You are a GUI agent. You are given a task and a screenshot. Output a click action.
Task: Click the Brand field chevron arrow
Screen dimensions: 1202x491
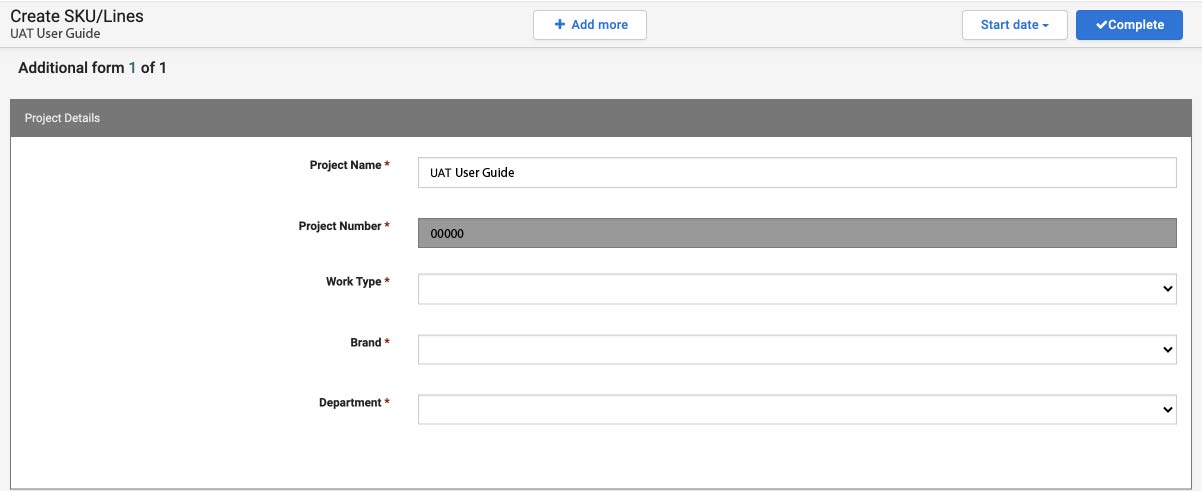(1168, 350)
